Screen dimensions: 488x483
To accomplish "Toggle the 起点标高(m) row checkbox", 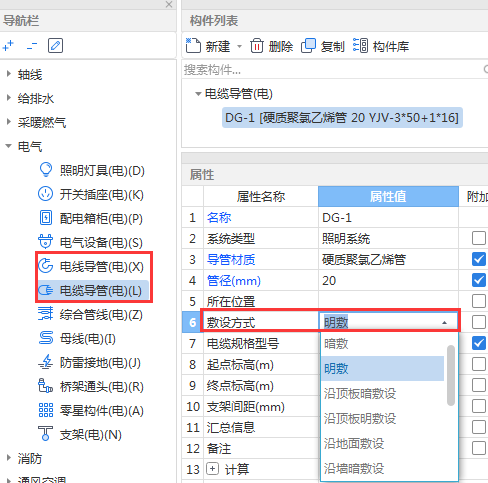I will (x=479, y=364).
